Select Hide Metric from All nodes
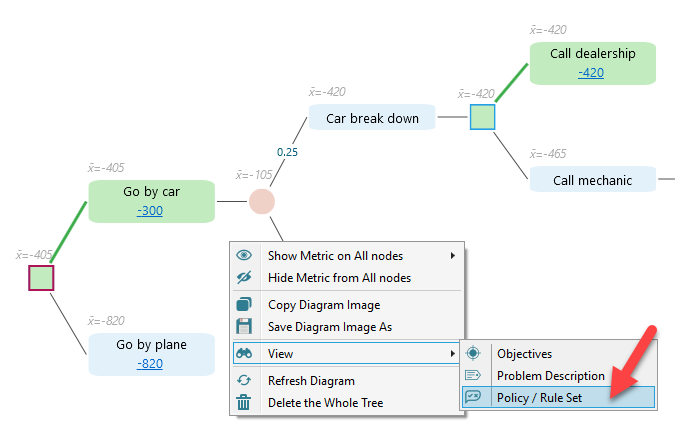Viewport: 675px width, 435px height. [x=339, y=277]
